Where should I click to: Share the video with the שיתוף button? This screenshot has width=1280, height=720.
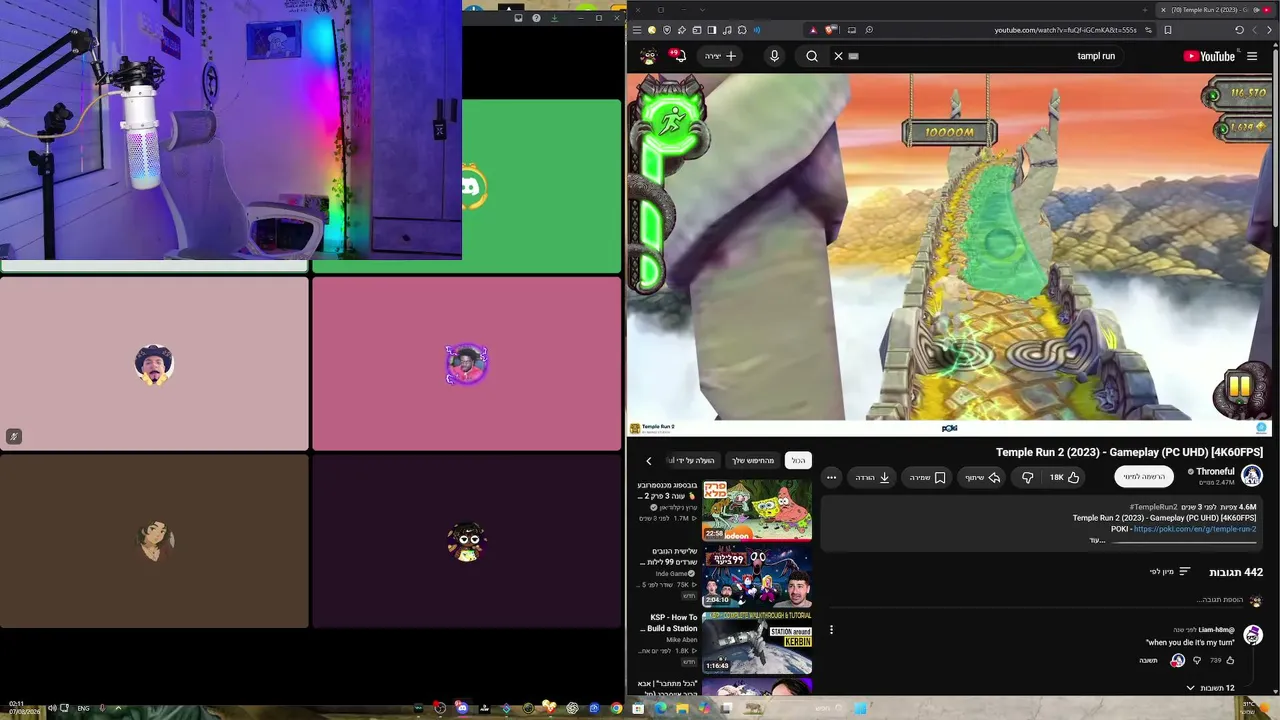click(x=983, y=478)
